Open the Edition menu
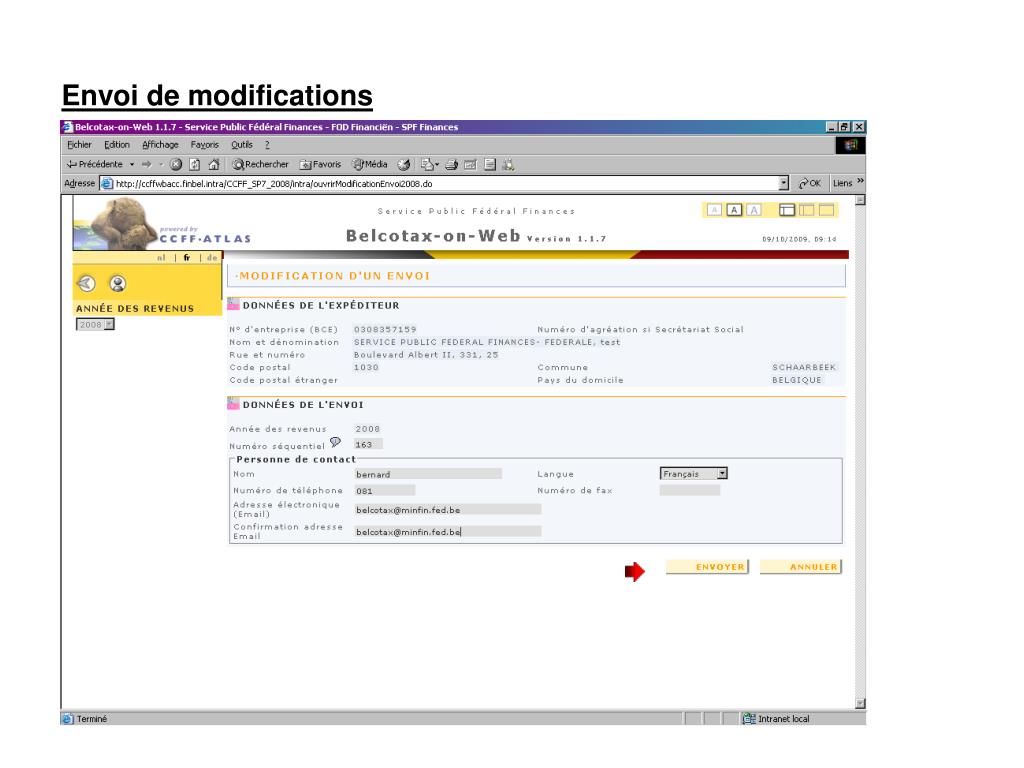The image size is (1024, 768). pyautogui.click(x=117, y=145)
